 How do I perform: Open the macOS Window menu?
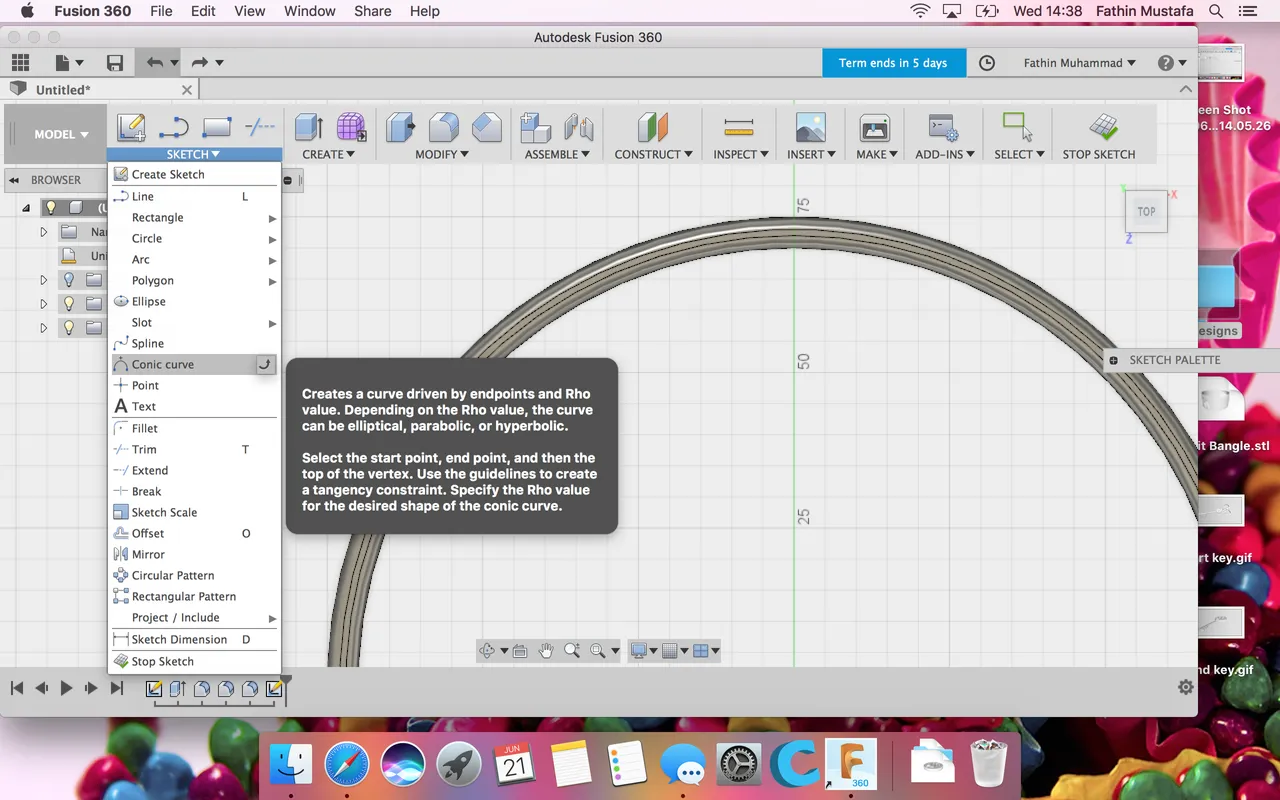pyautogui.click(x=309, y=11)
